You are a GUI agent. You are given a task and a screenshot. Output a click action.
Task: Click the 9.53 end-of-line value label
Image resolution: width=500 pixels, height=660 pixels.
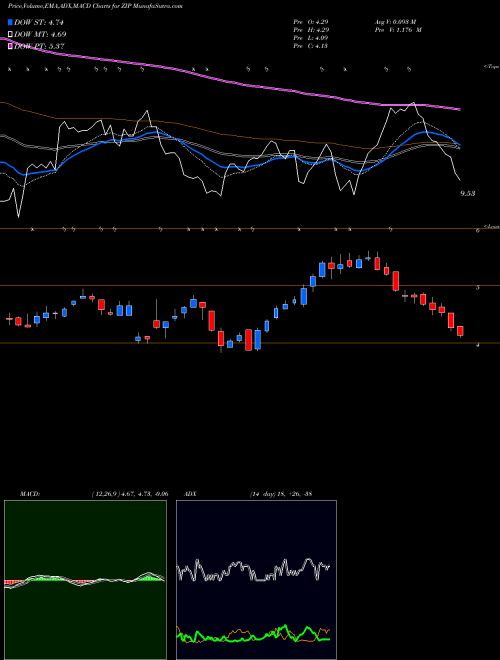click(x=468, y=193)
